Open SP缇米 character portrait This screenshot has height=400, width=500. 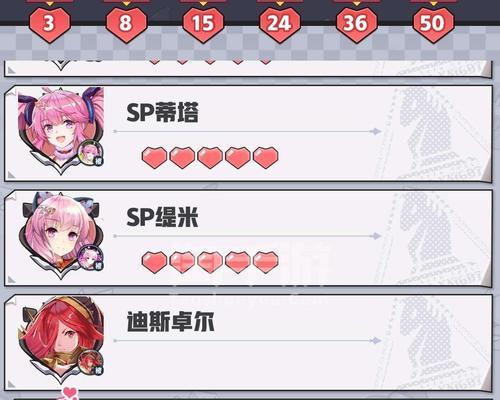(61, 235)
